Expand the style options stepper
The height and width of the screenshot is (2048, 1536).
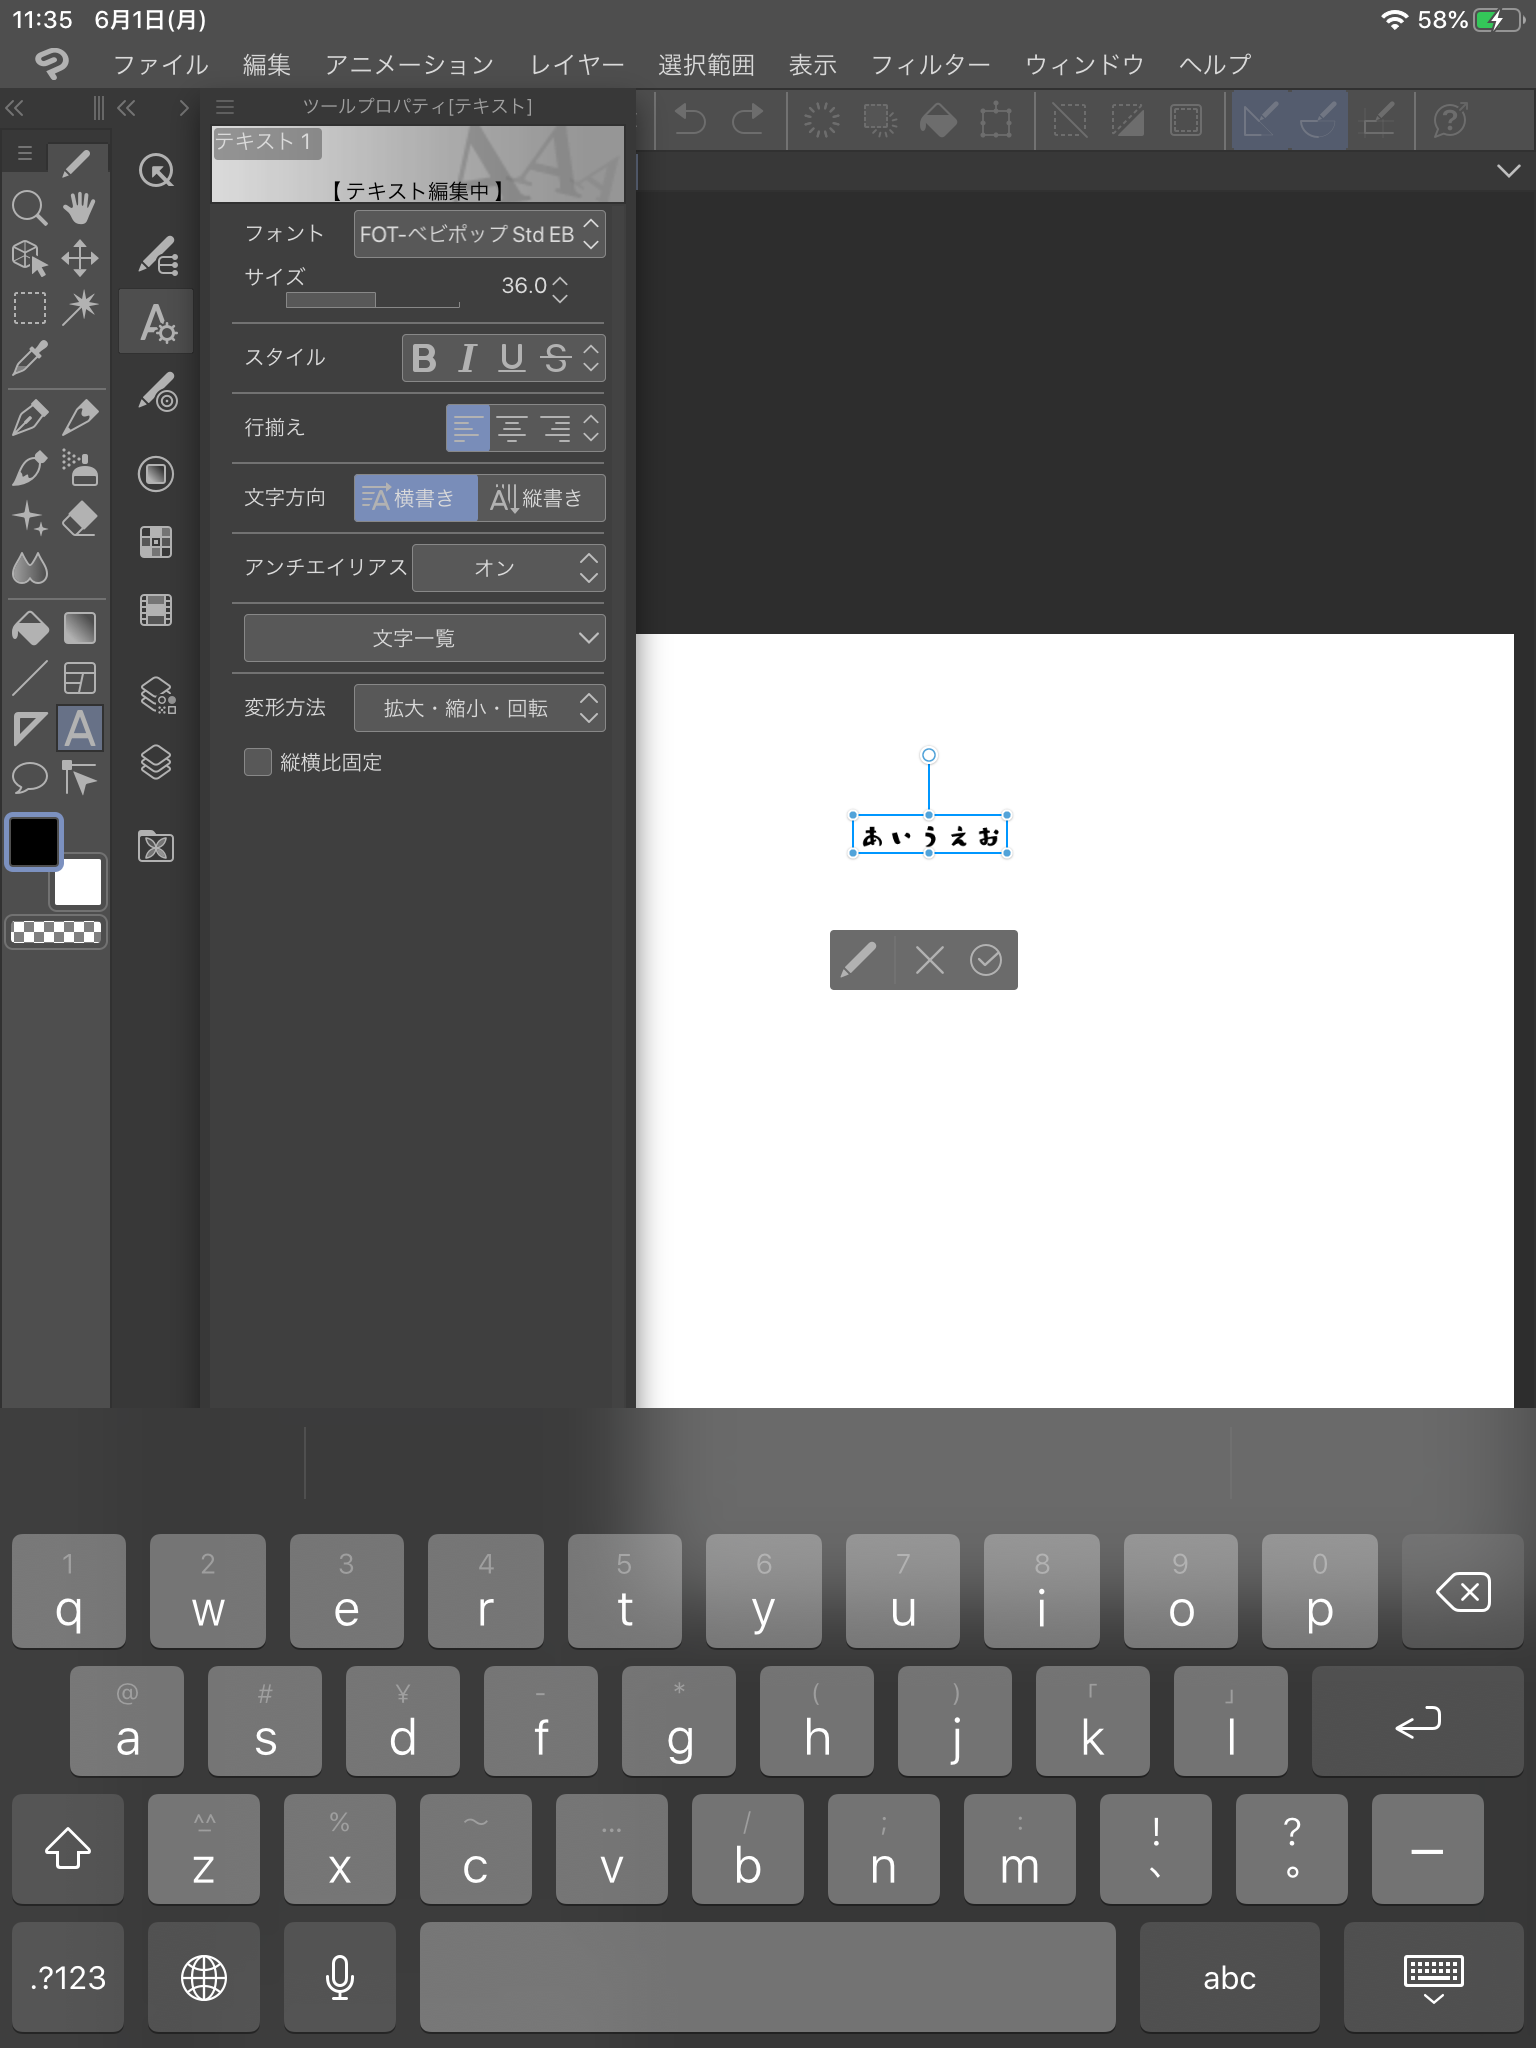click(591, 358)
